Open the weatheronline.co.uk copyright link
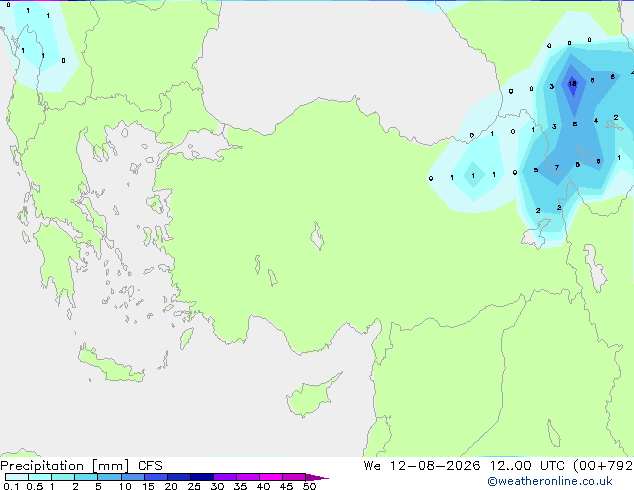634x490 pixels. click(550, 481)
